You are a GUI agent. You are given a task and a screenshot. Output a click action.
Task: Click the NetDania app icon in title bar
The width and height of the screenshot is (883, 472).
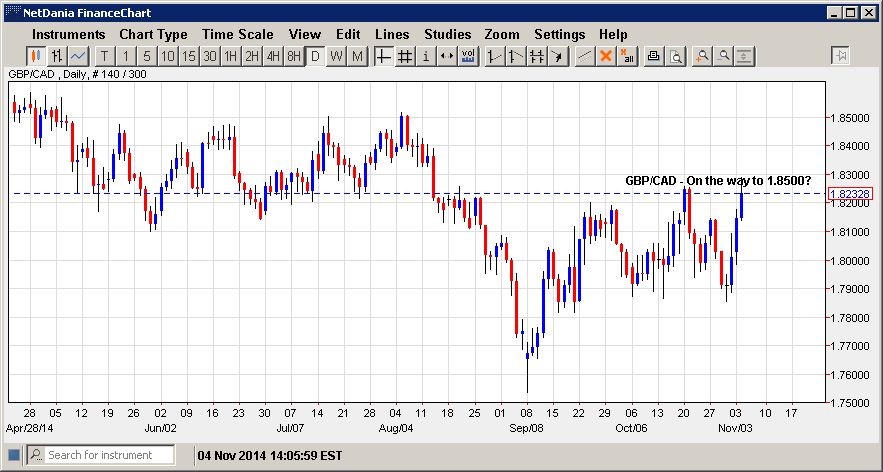tap(12, 12)
